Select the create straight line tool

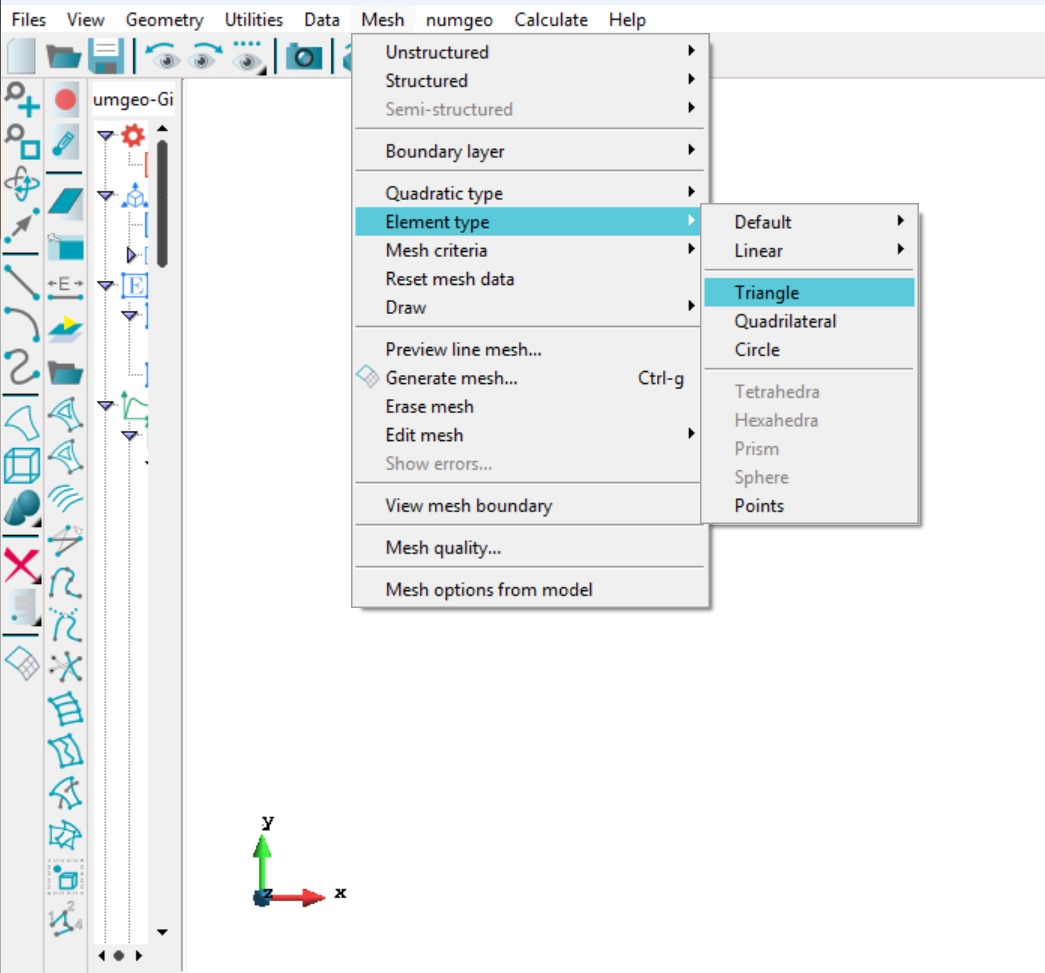tap(21, 282)
